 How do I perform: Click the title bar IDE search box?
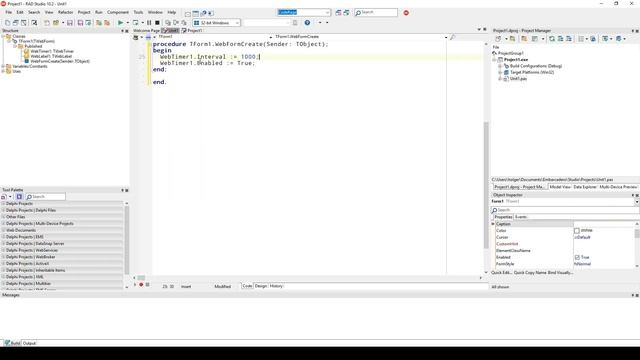376,13
